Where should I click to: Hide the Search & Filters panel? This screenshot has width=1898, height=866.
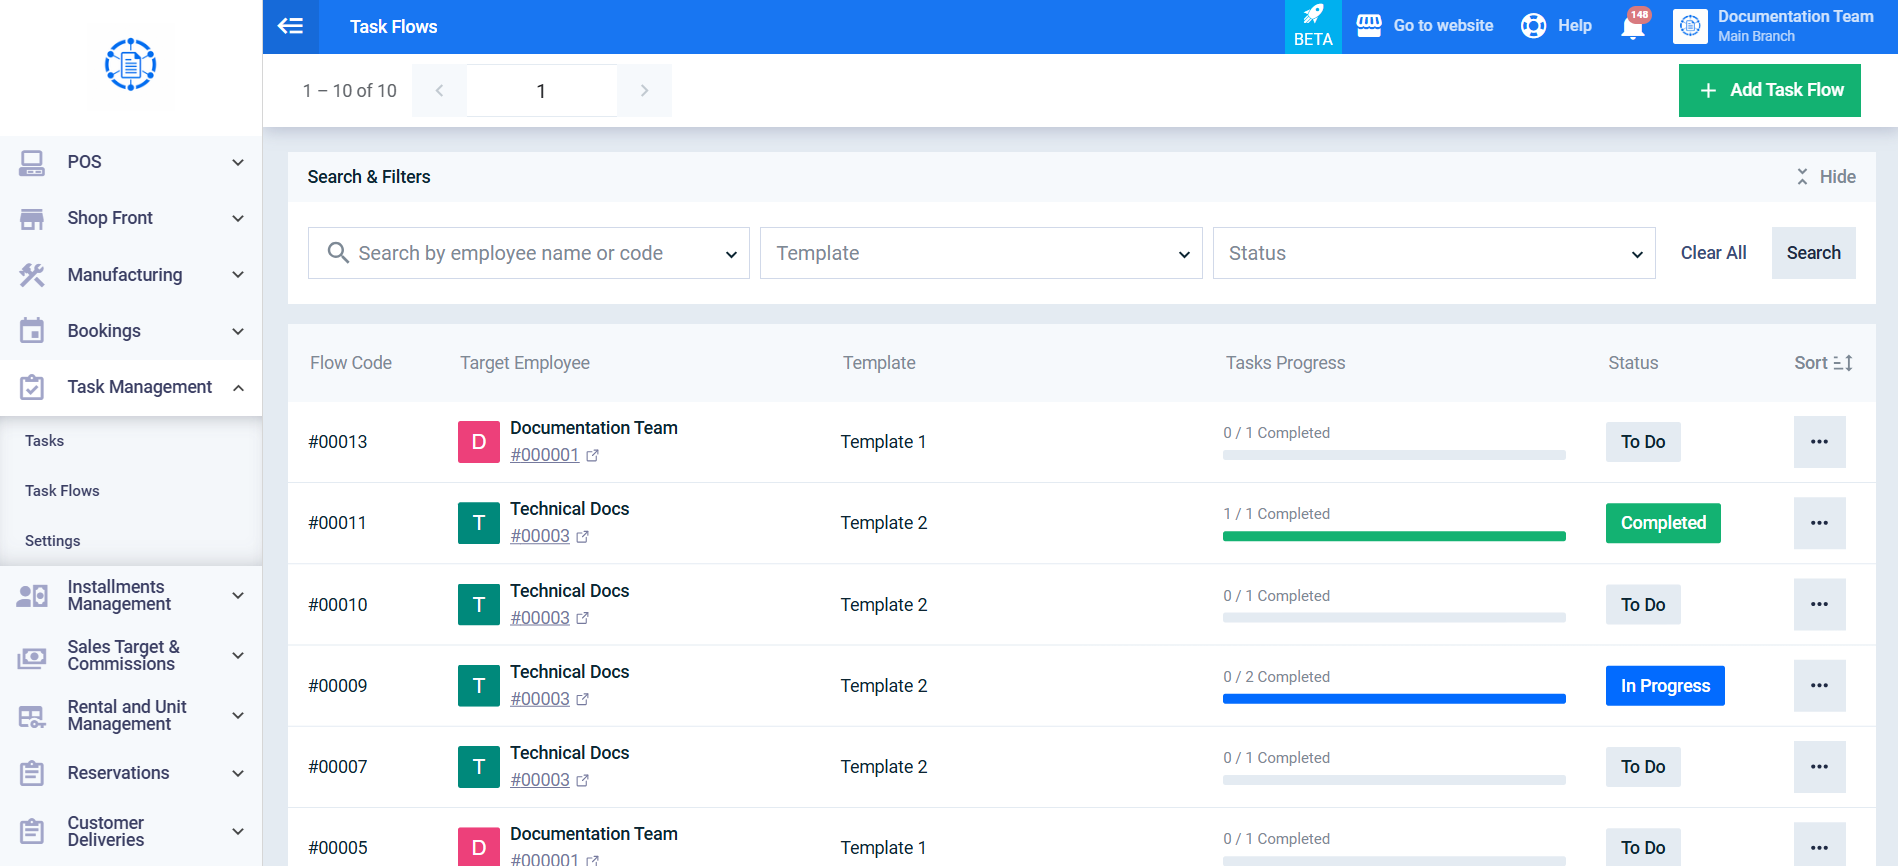[1826, 177]
